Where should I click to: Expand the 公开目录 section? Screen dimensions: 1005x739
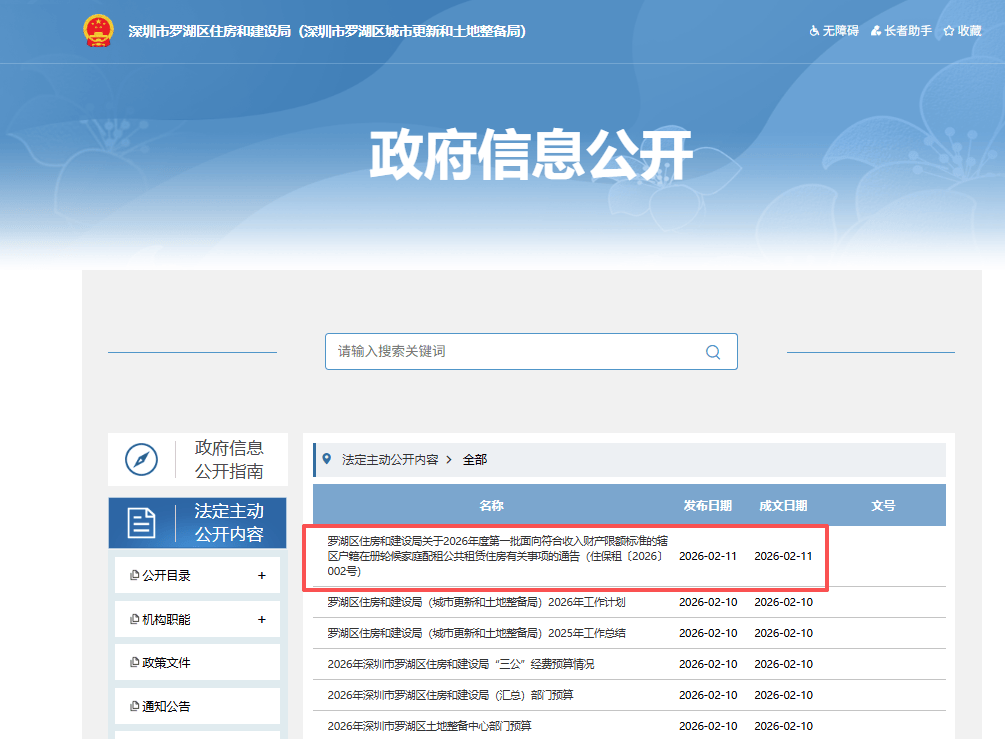[x=261, y=576]
